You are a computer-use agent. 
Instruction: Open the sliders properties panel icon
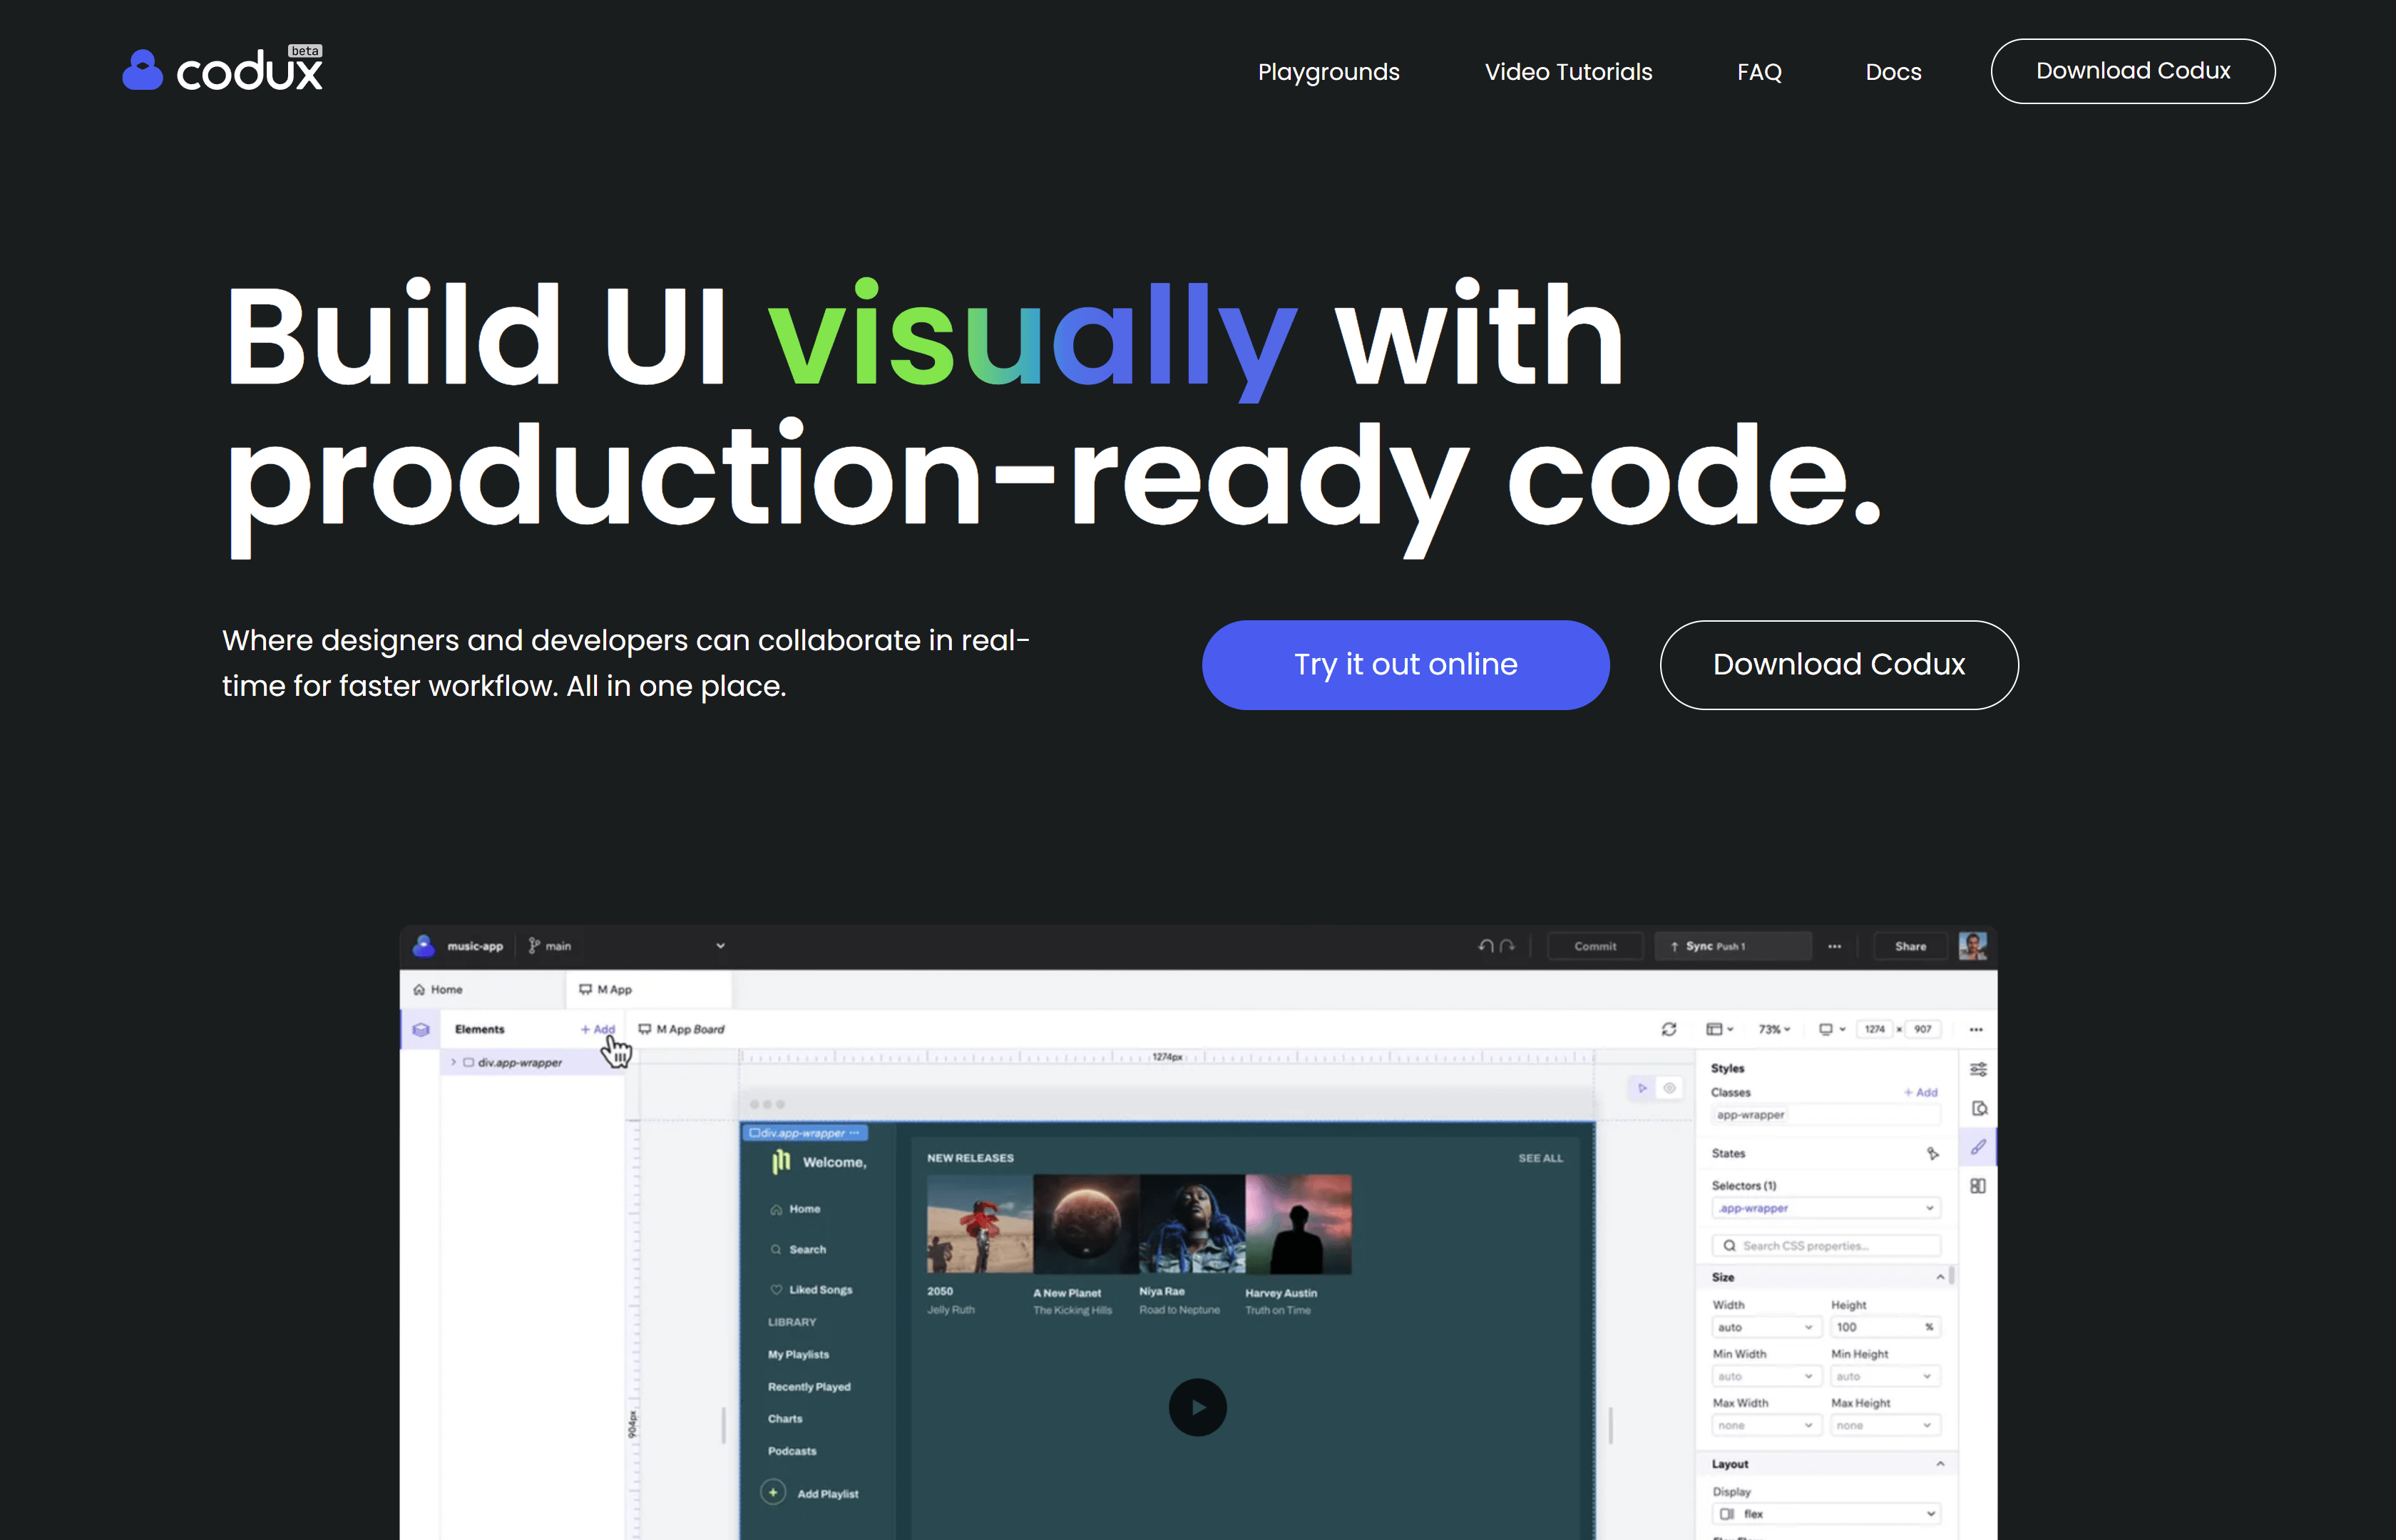[x=1978, y=1069]
